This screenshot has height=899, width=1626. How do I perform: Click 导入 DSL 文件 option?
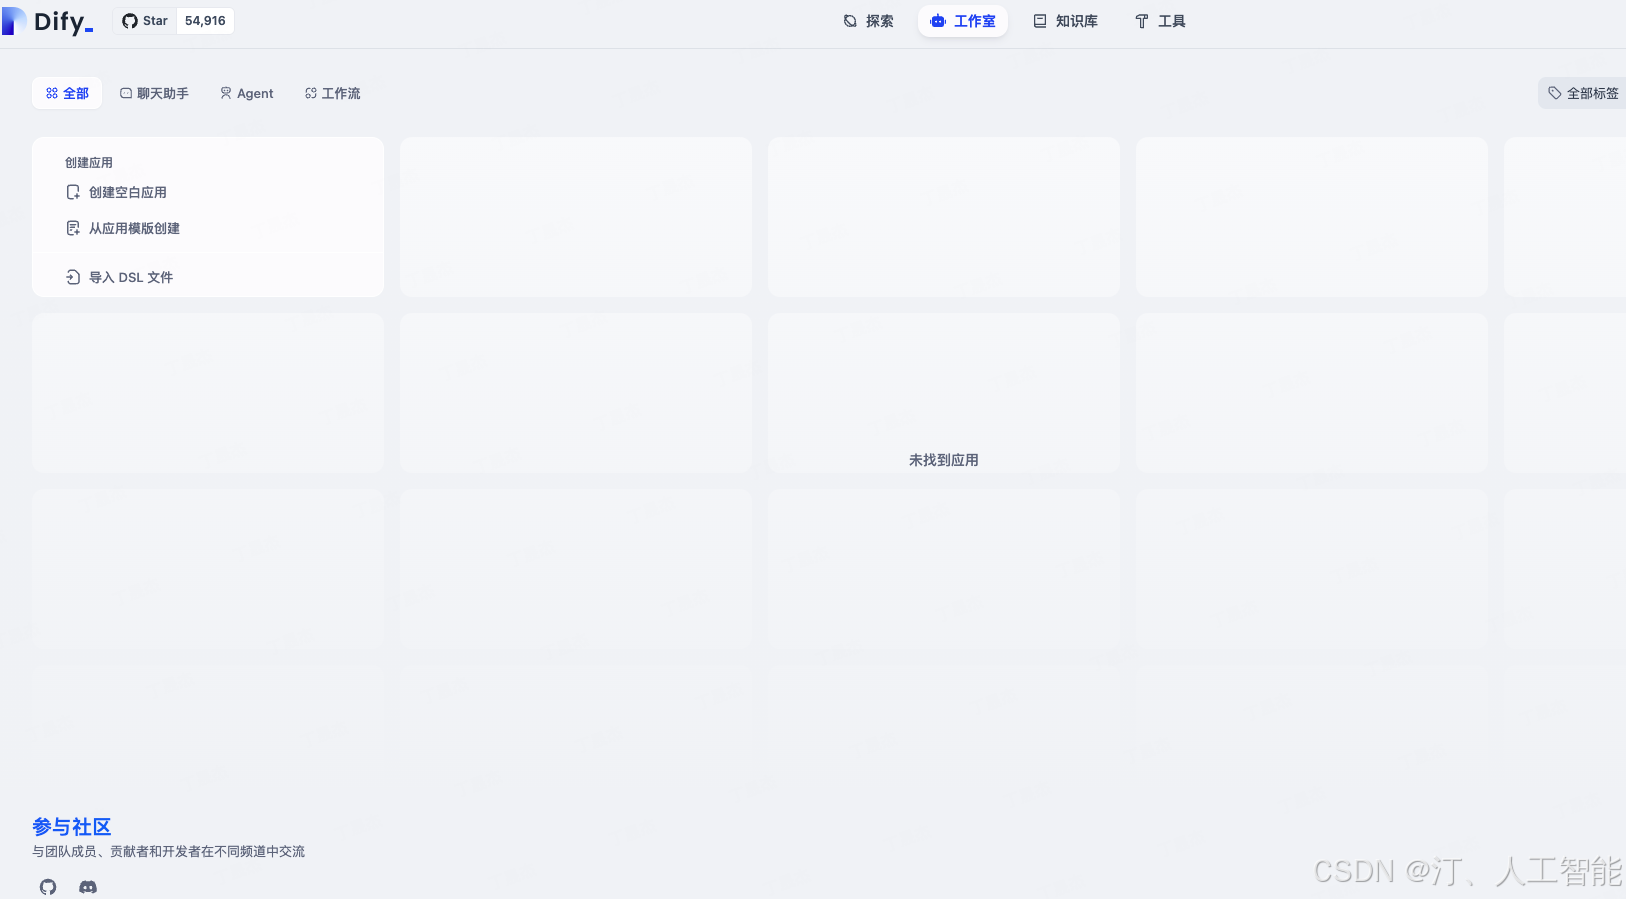pyautogui.click(x=130, y=277)
